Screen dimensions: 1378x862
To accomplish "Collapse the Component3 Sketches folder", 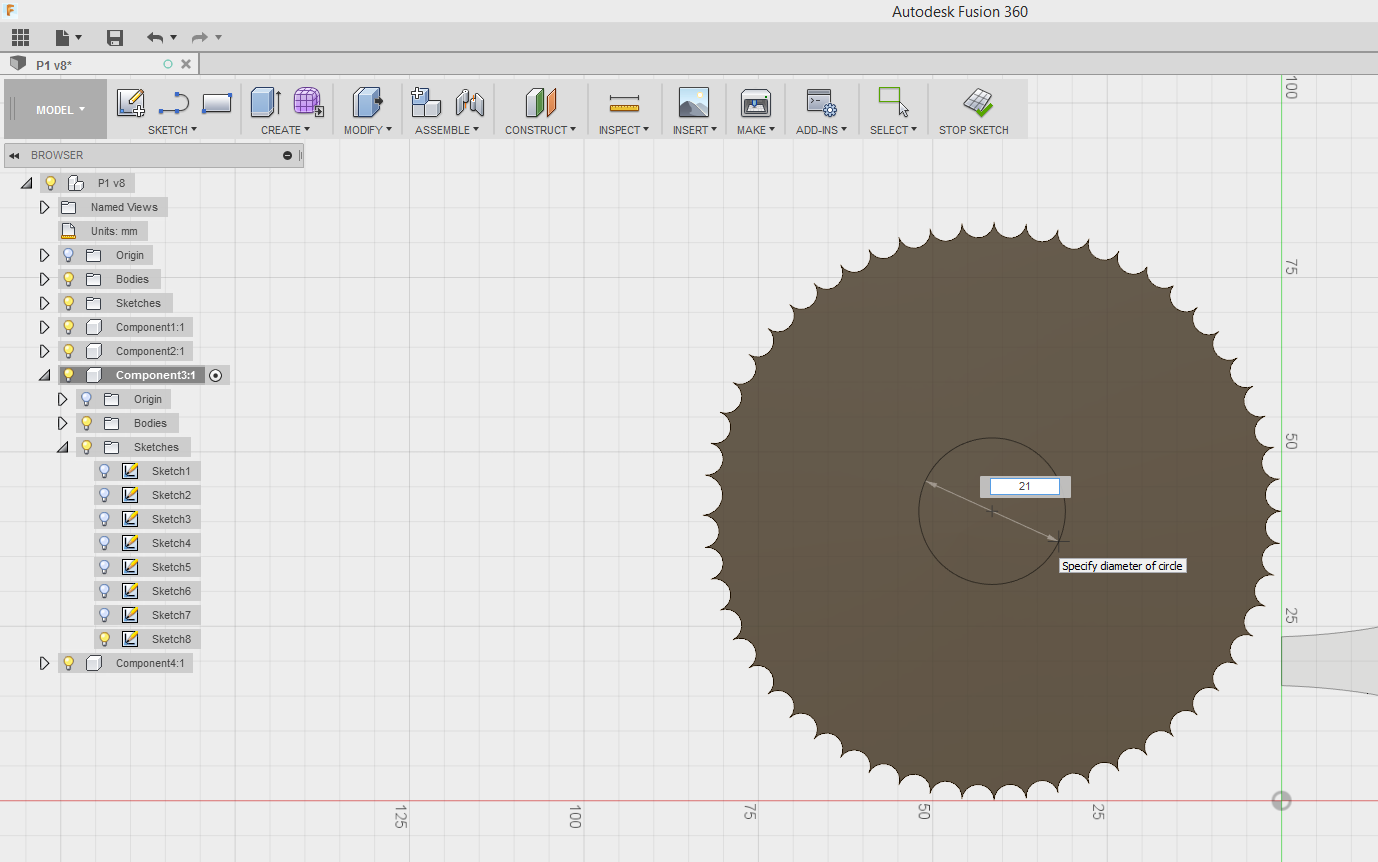I will tap(62, 448).
